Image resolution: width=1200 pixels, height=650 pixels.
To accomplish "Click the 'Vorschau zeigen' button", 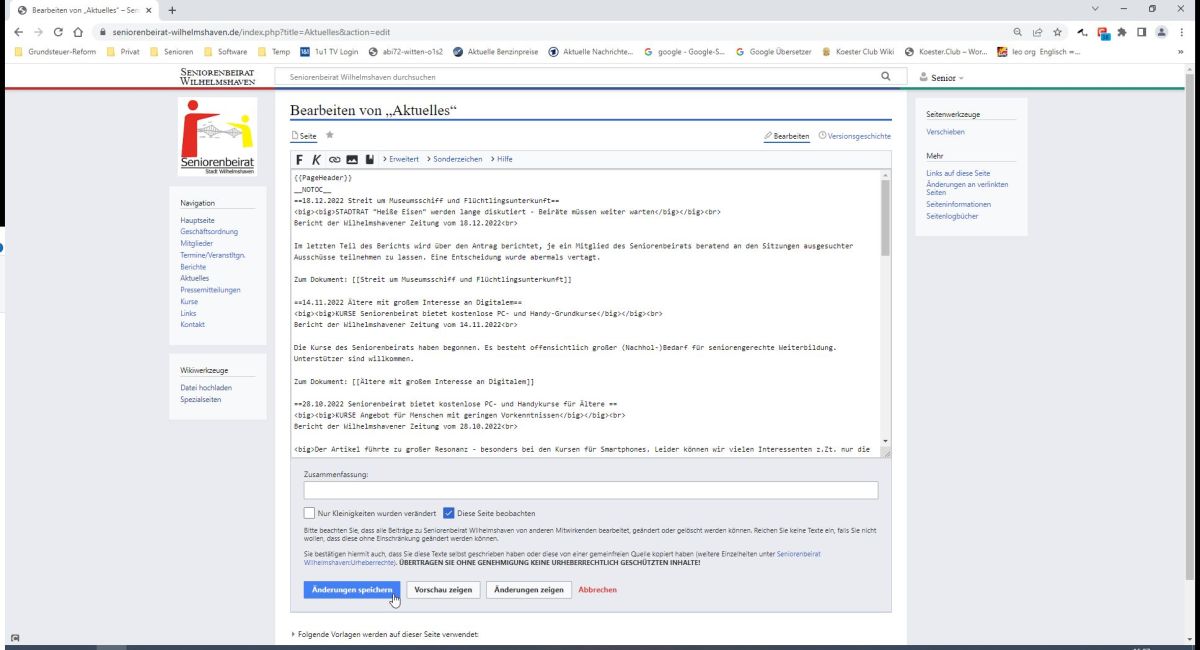I will click(443, 590).
